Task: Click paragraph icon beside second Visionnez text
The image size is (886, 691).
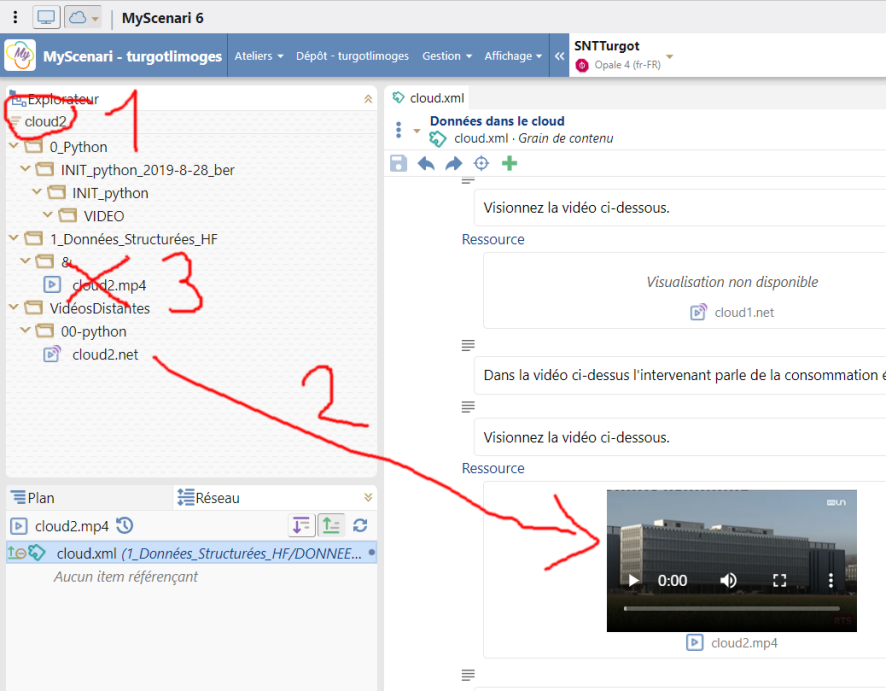Action: pyautogui.click(x=468, y=407)
